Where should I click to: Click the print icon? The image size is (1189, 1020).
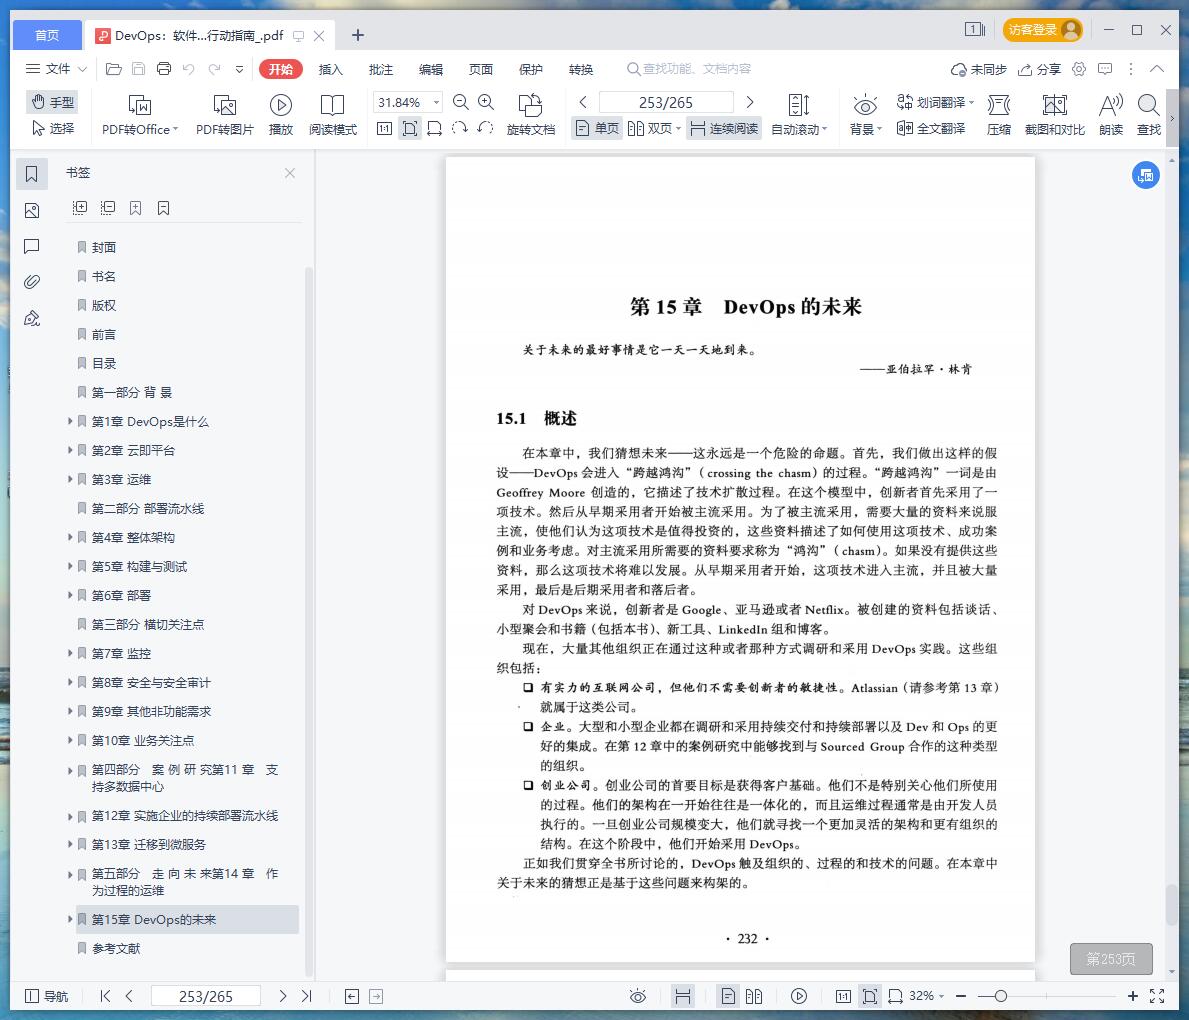coord(164,69)
